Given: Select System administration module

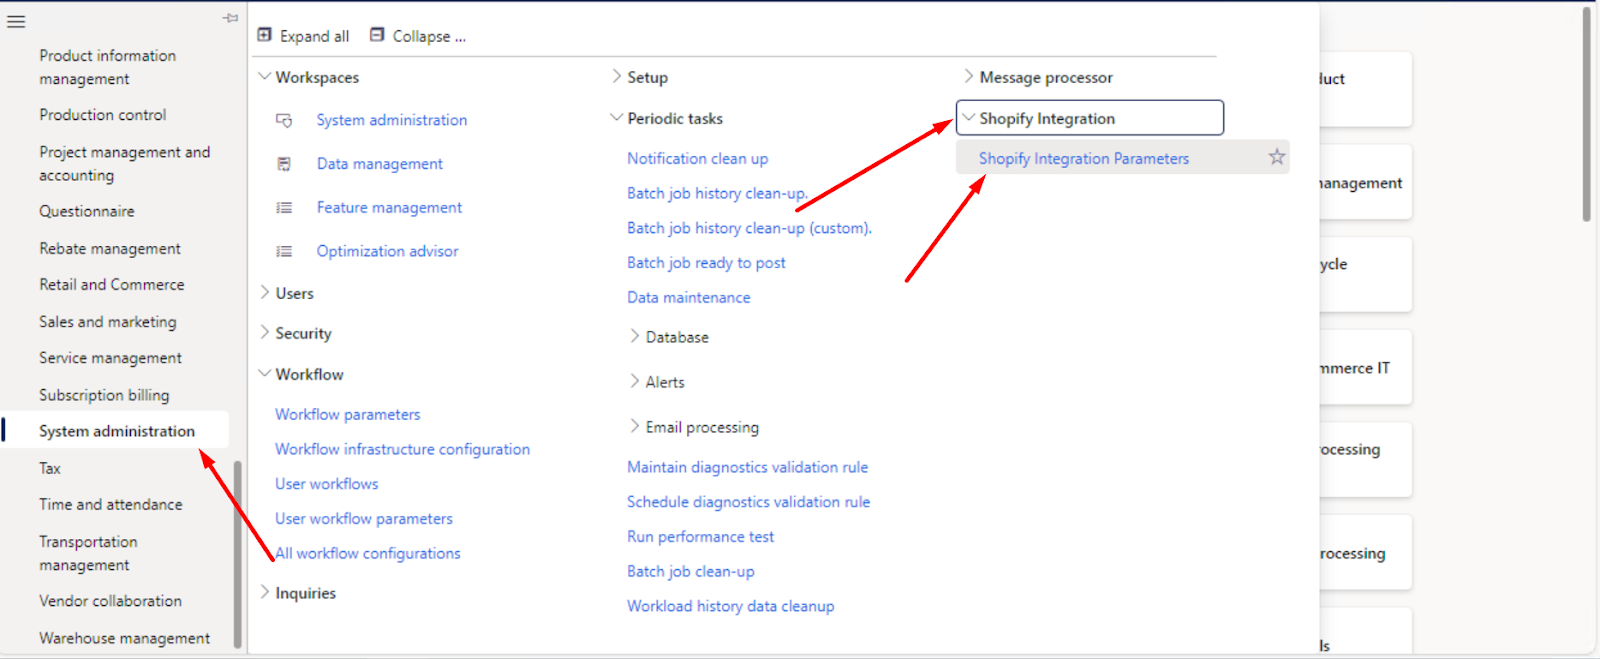Looking at the screenshot, I should click(x=117, y=431).
